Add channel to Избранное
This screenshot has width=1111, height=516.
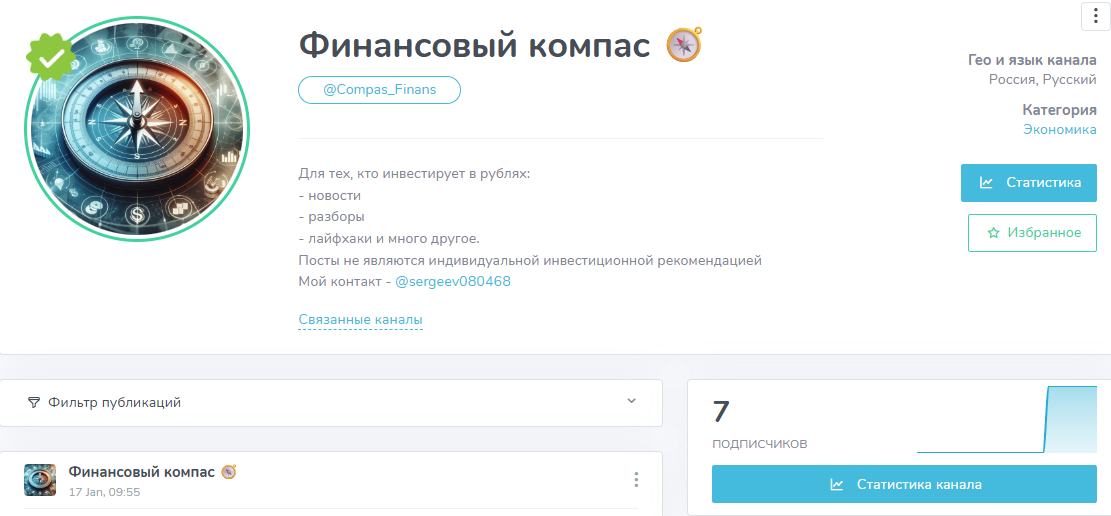1032,233
